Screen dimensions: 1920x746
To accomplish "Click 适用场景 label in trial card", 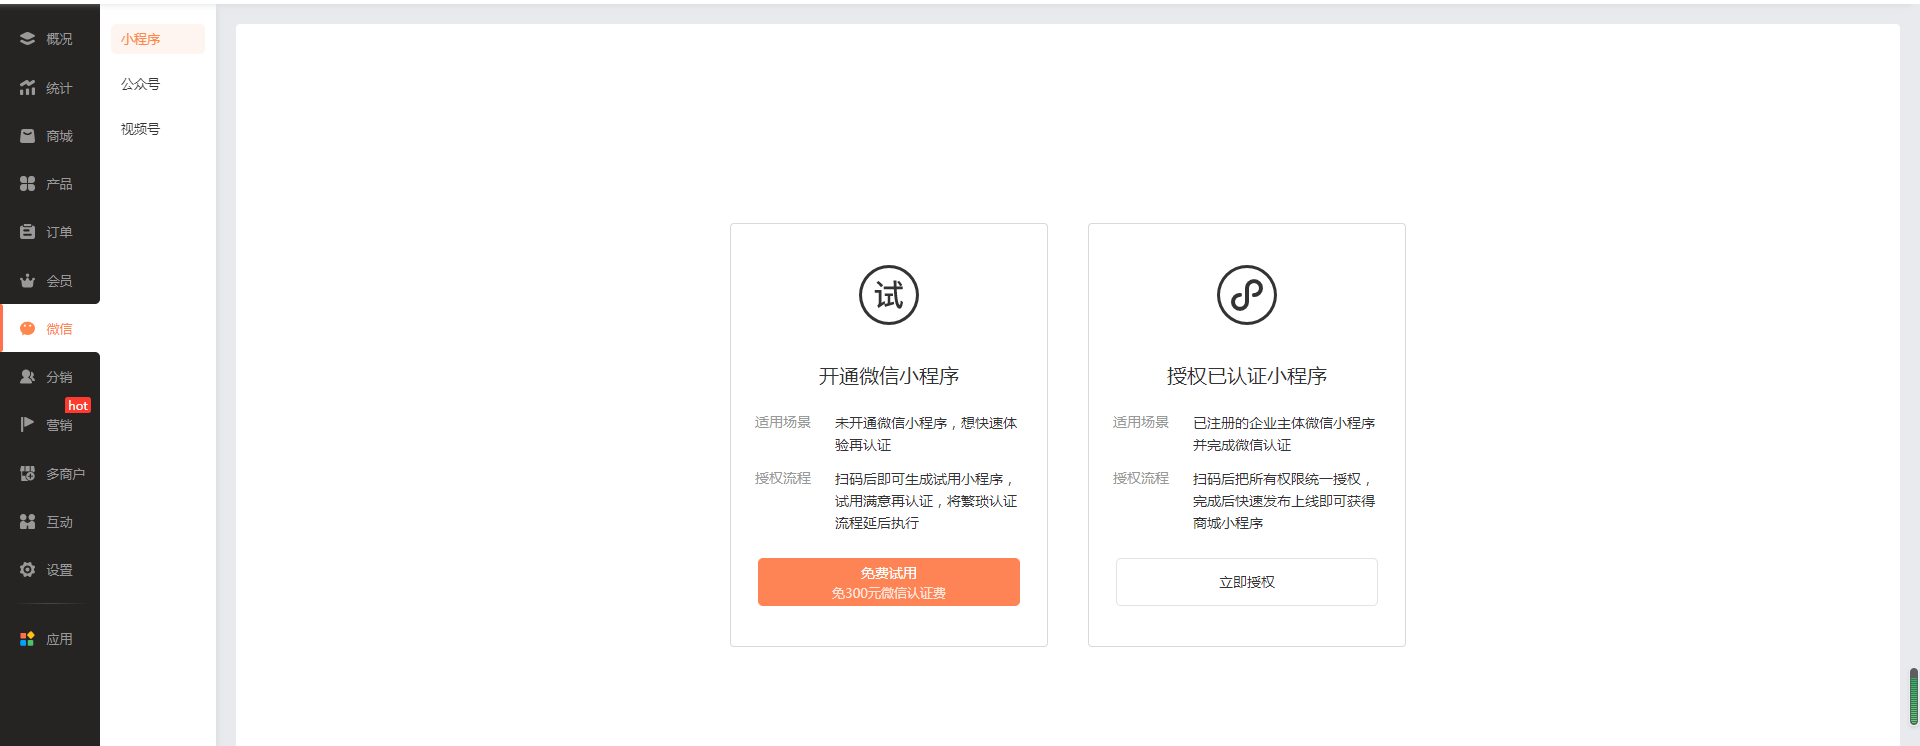I will tap(783, 422).
